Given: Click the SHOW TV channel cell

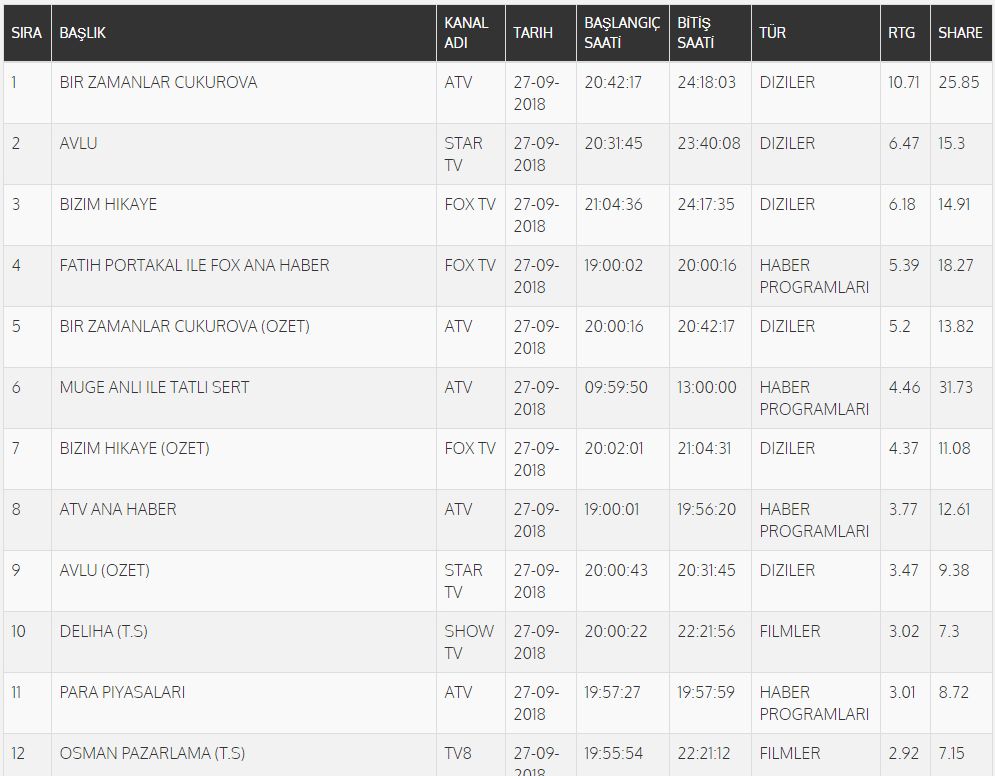Looking at the screenshot, I should tap(469, 642).
